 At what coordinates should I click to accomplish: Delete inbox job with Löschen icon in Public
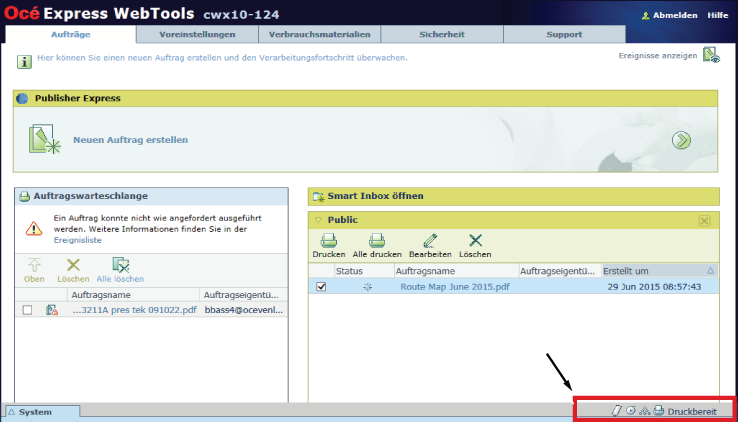pos(475,240)
